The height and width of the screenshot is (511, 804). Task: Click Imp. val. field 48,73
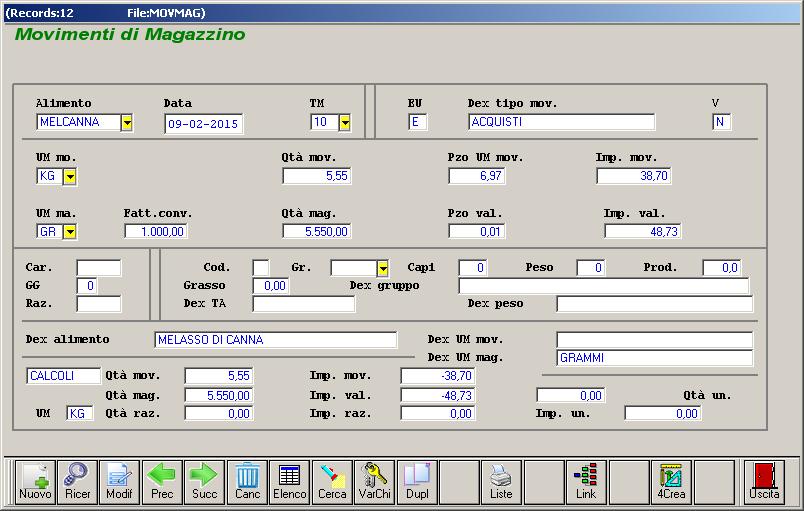pos(643,232)
